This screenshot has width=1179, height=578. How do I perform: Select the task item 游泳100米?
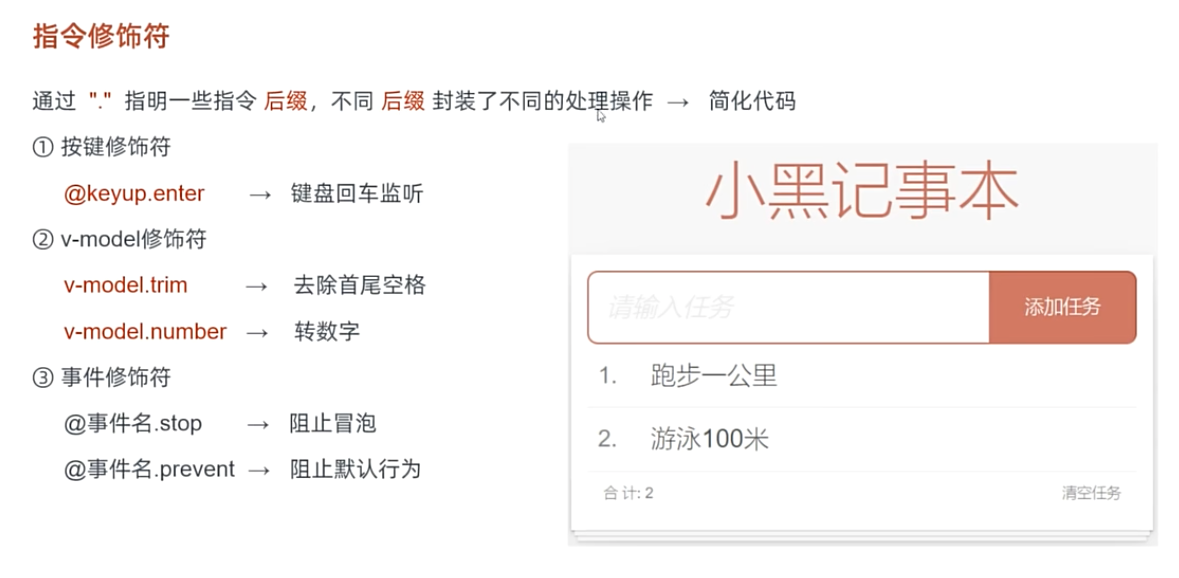pyautogui.click(x=862, y=440)
